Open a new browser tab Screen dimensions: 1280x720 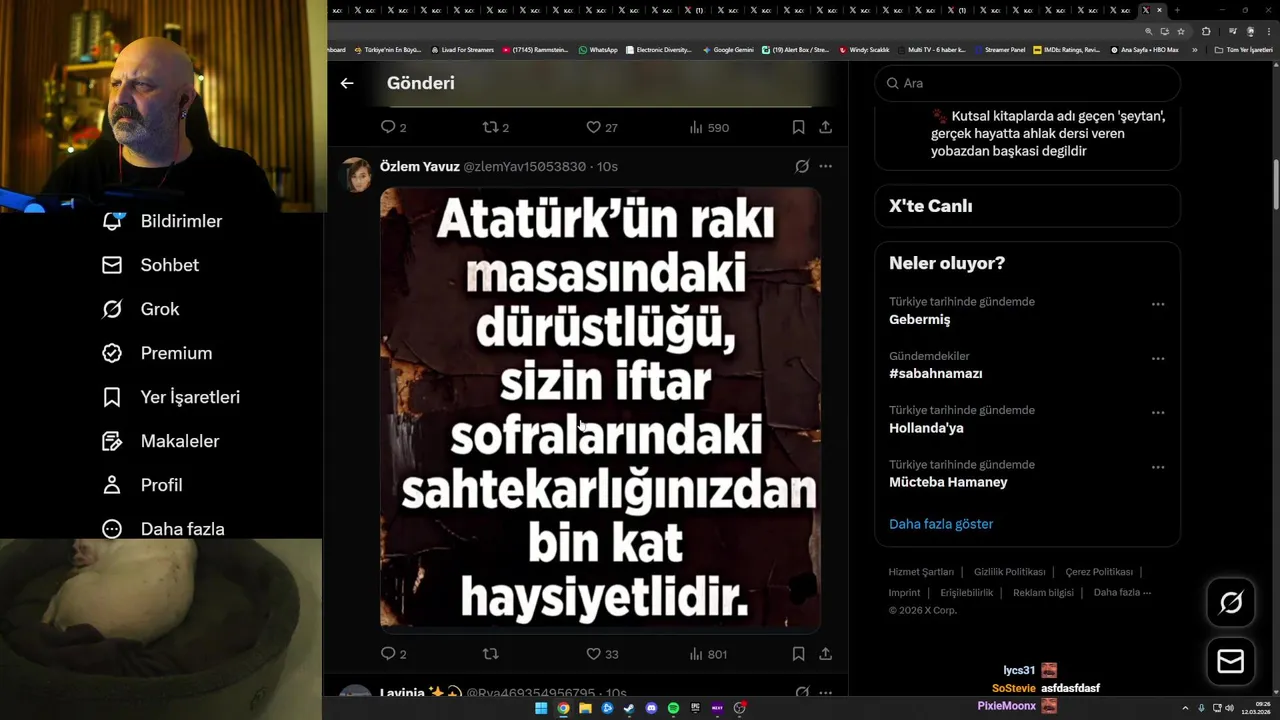coord(1176,10)
